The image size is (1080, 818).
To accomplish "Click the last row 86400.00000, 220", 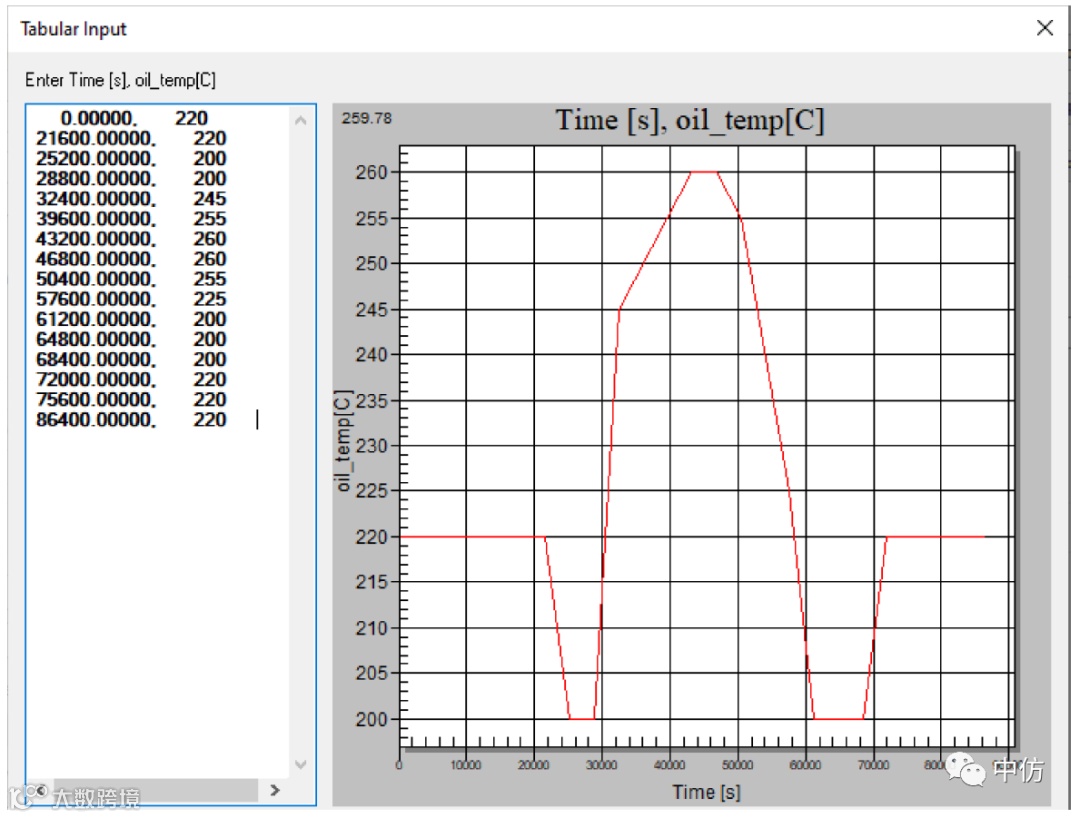I will [131, 419].
